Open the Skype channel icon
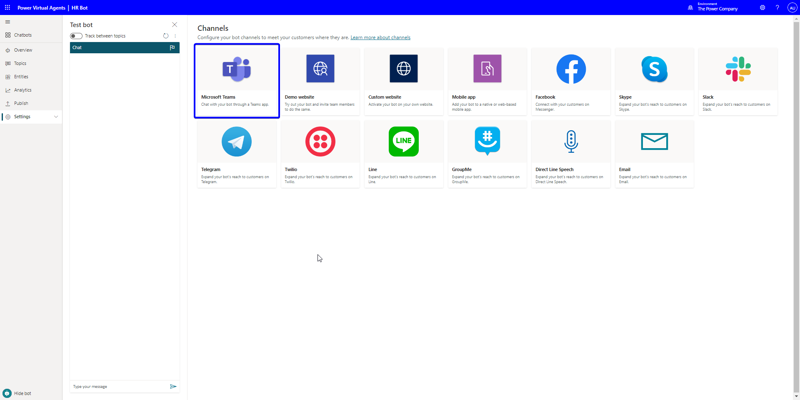This screenshot has width=800, height=400. [x=654, y=69]
